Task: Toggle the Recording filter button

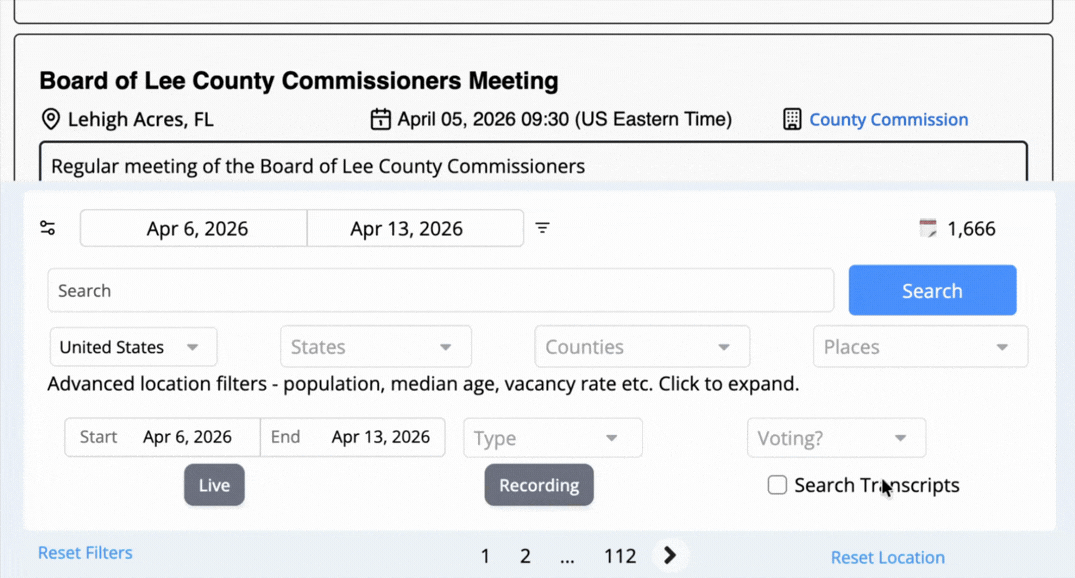Action: pos(539,485)
